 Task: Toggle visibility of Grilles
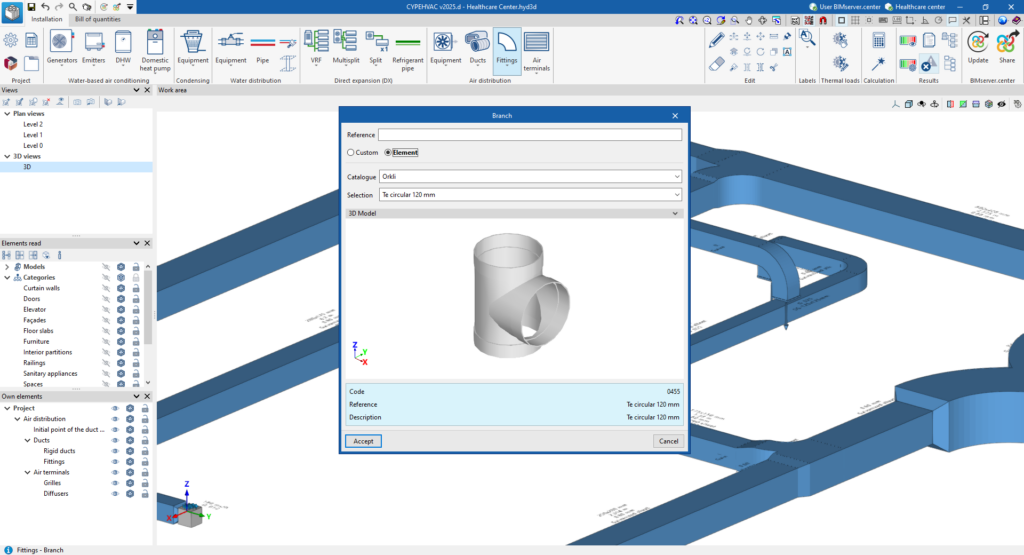tap(115, 483)
